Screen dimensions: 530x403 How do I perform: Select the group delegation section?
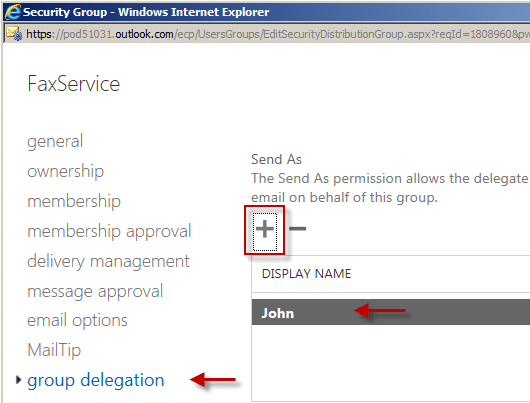tap(96, 380)
